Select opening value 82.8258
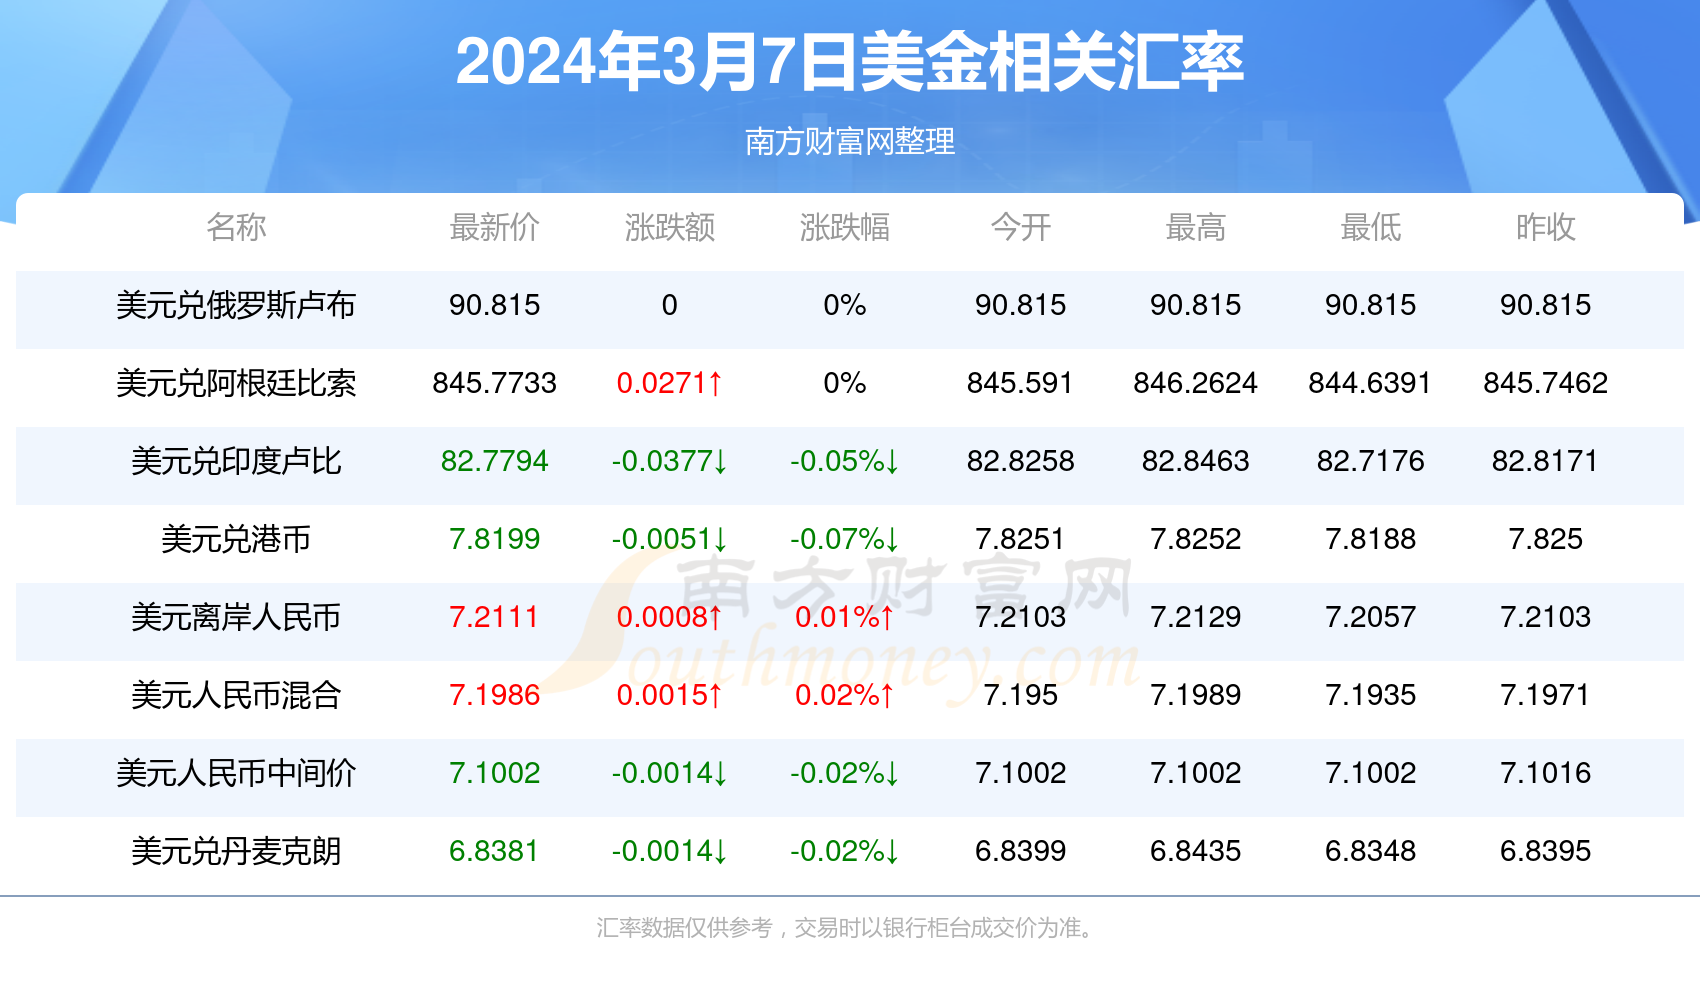Image resolution: width=1700 pixels, height=1000 pixels. click(x=1020, y=461)
